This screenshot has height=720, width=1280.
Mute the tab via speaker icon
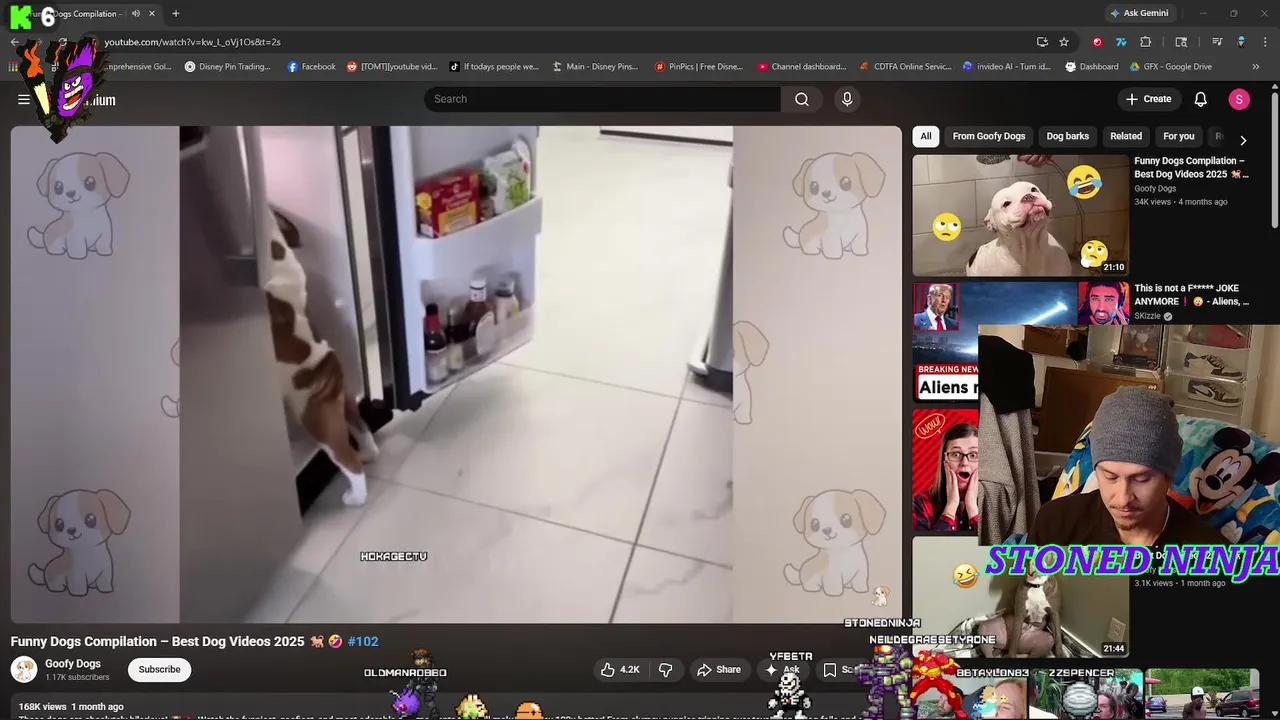(136, 13)
